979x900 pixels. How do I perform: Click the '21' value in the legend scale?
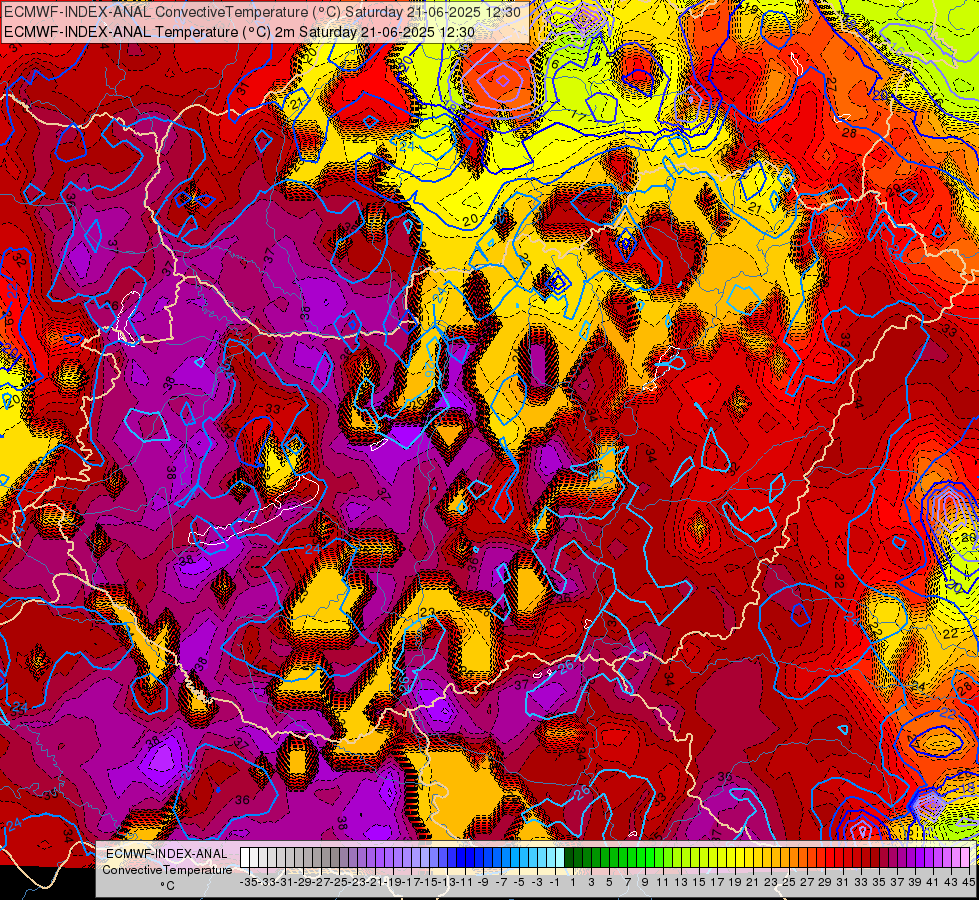tap(752, 883)
